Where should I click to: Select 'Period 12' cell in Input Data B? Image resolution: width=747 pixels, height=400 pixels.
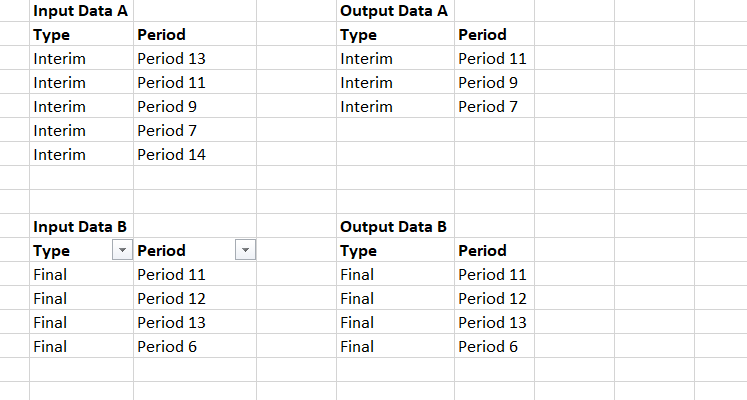171,299
